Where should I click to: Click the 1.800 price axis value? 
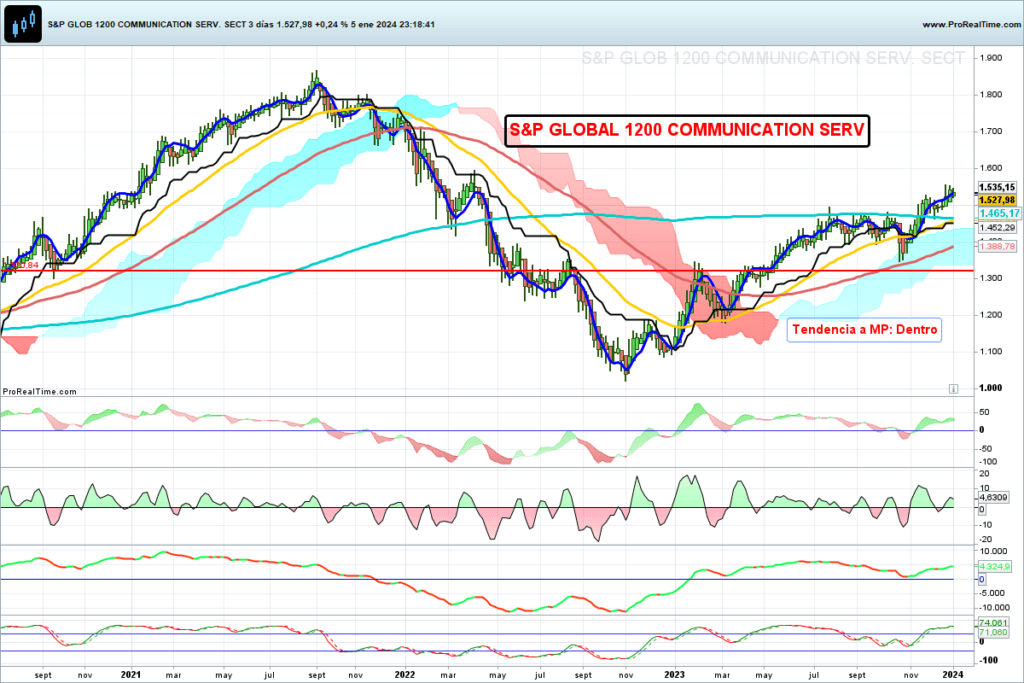pos(991,95)
